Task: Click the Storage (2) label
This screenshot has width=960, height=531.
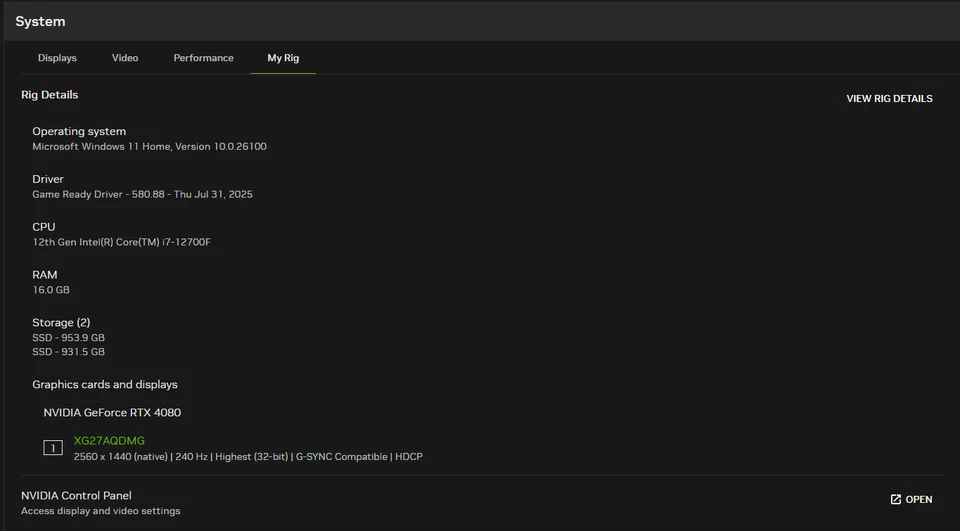Action: 61,323
